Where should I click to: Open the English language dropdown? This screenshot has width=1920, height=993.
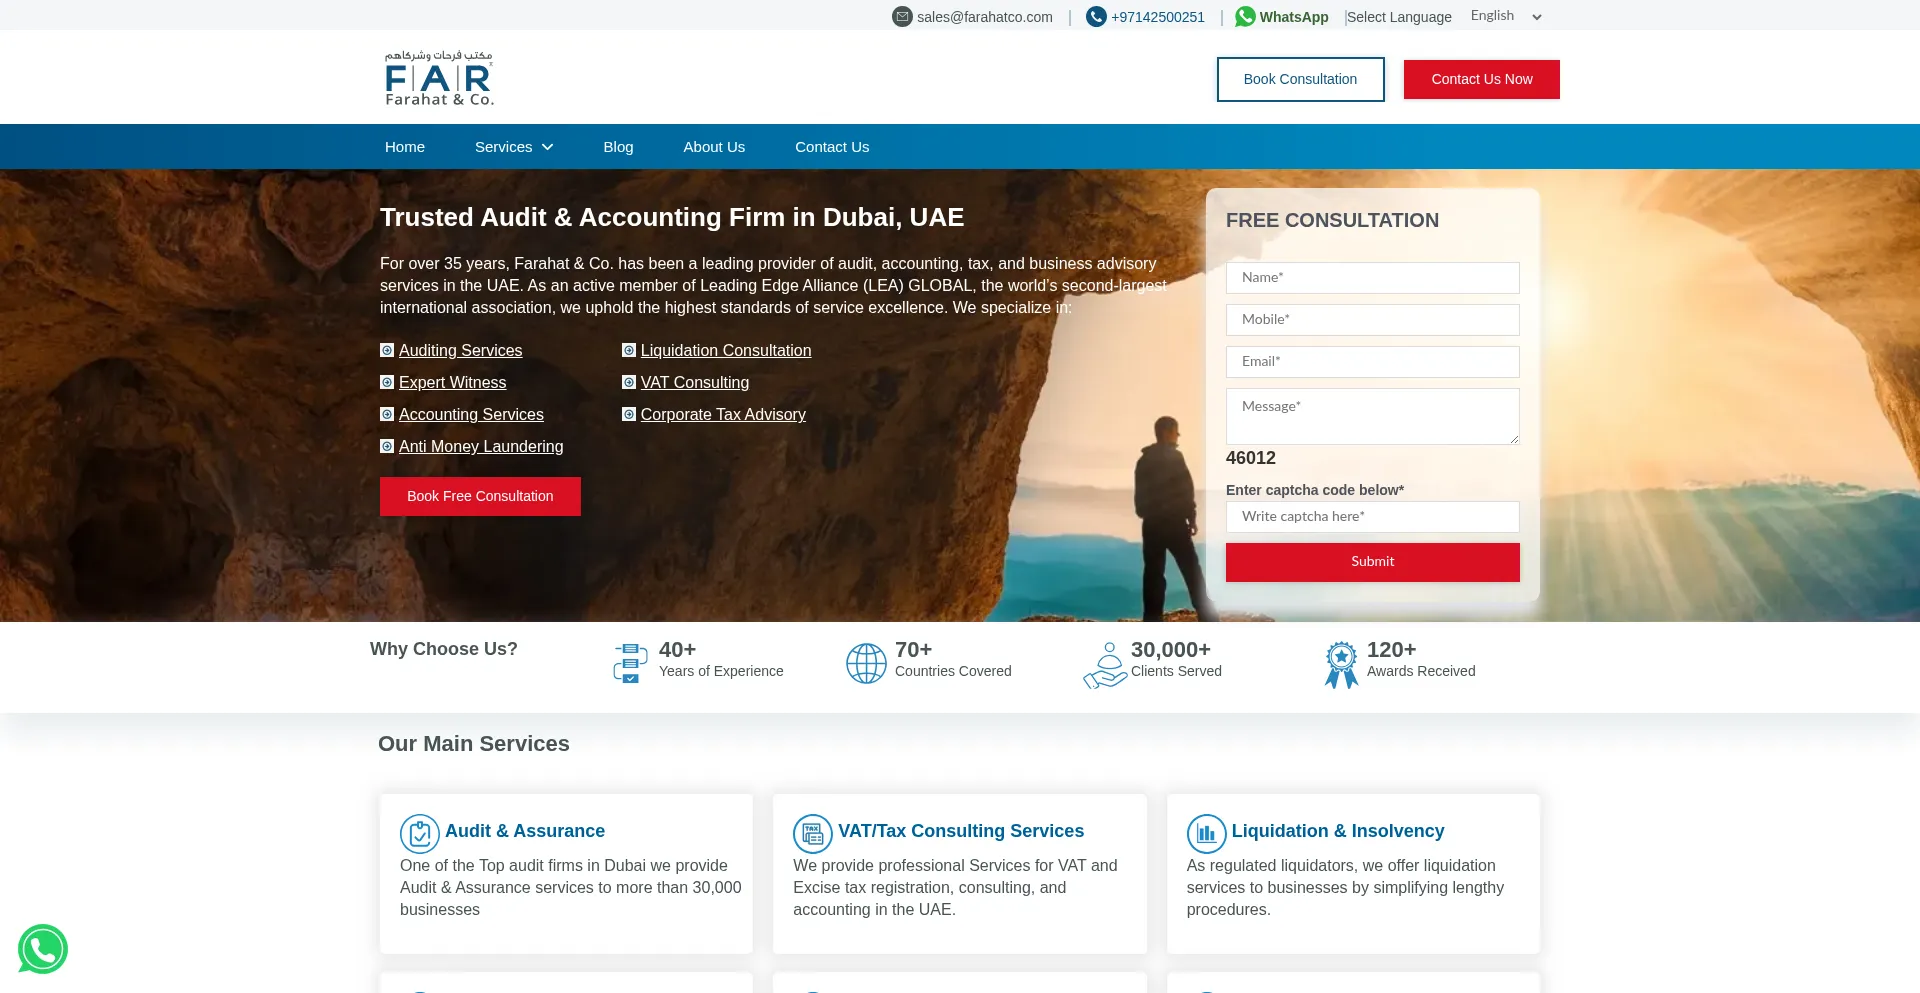[x=1505, y=16]
